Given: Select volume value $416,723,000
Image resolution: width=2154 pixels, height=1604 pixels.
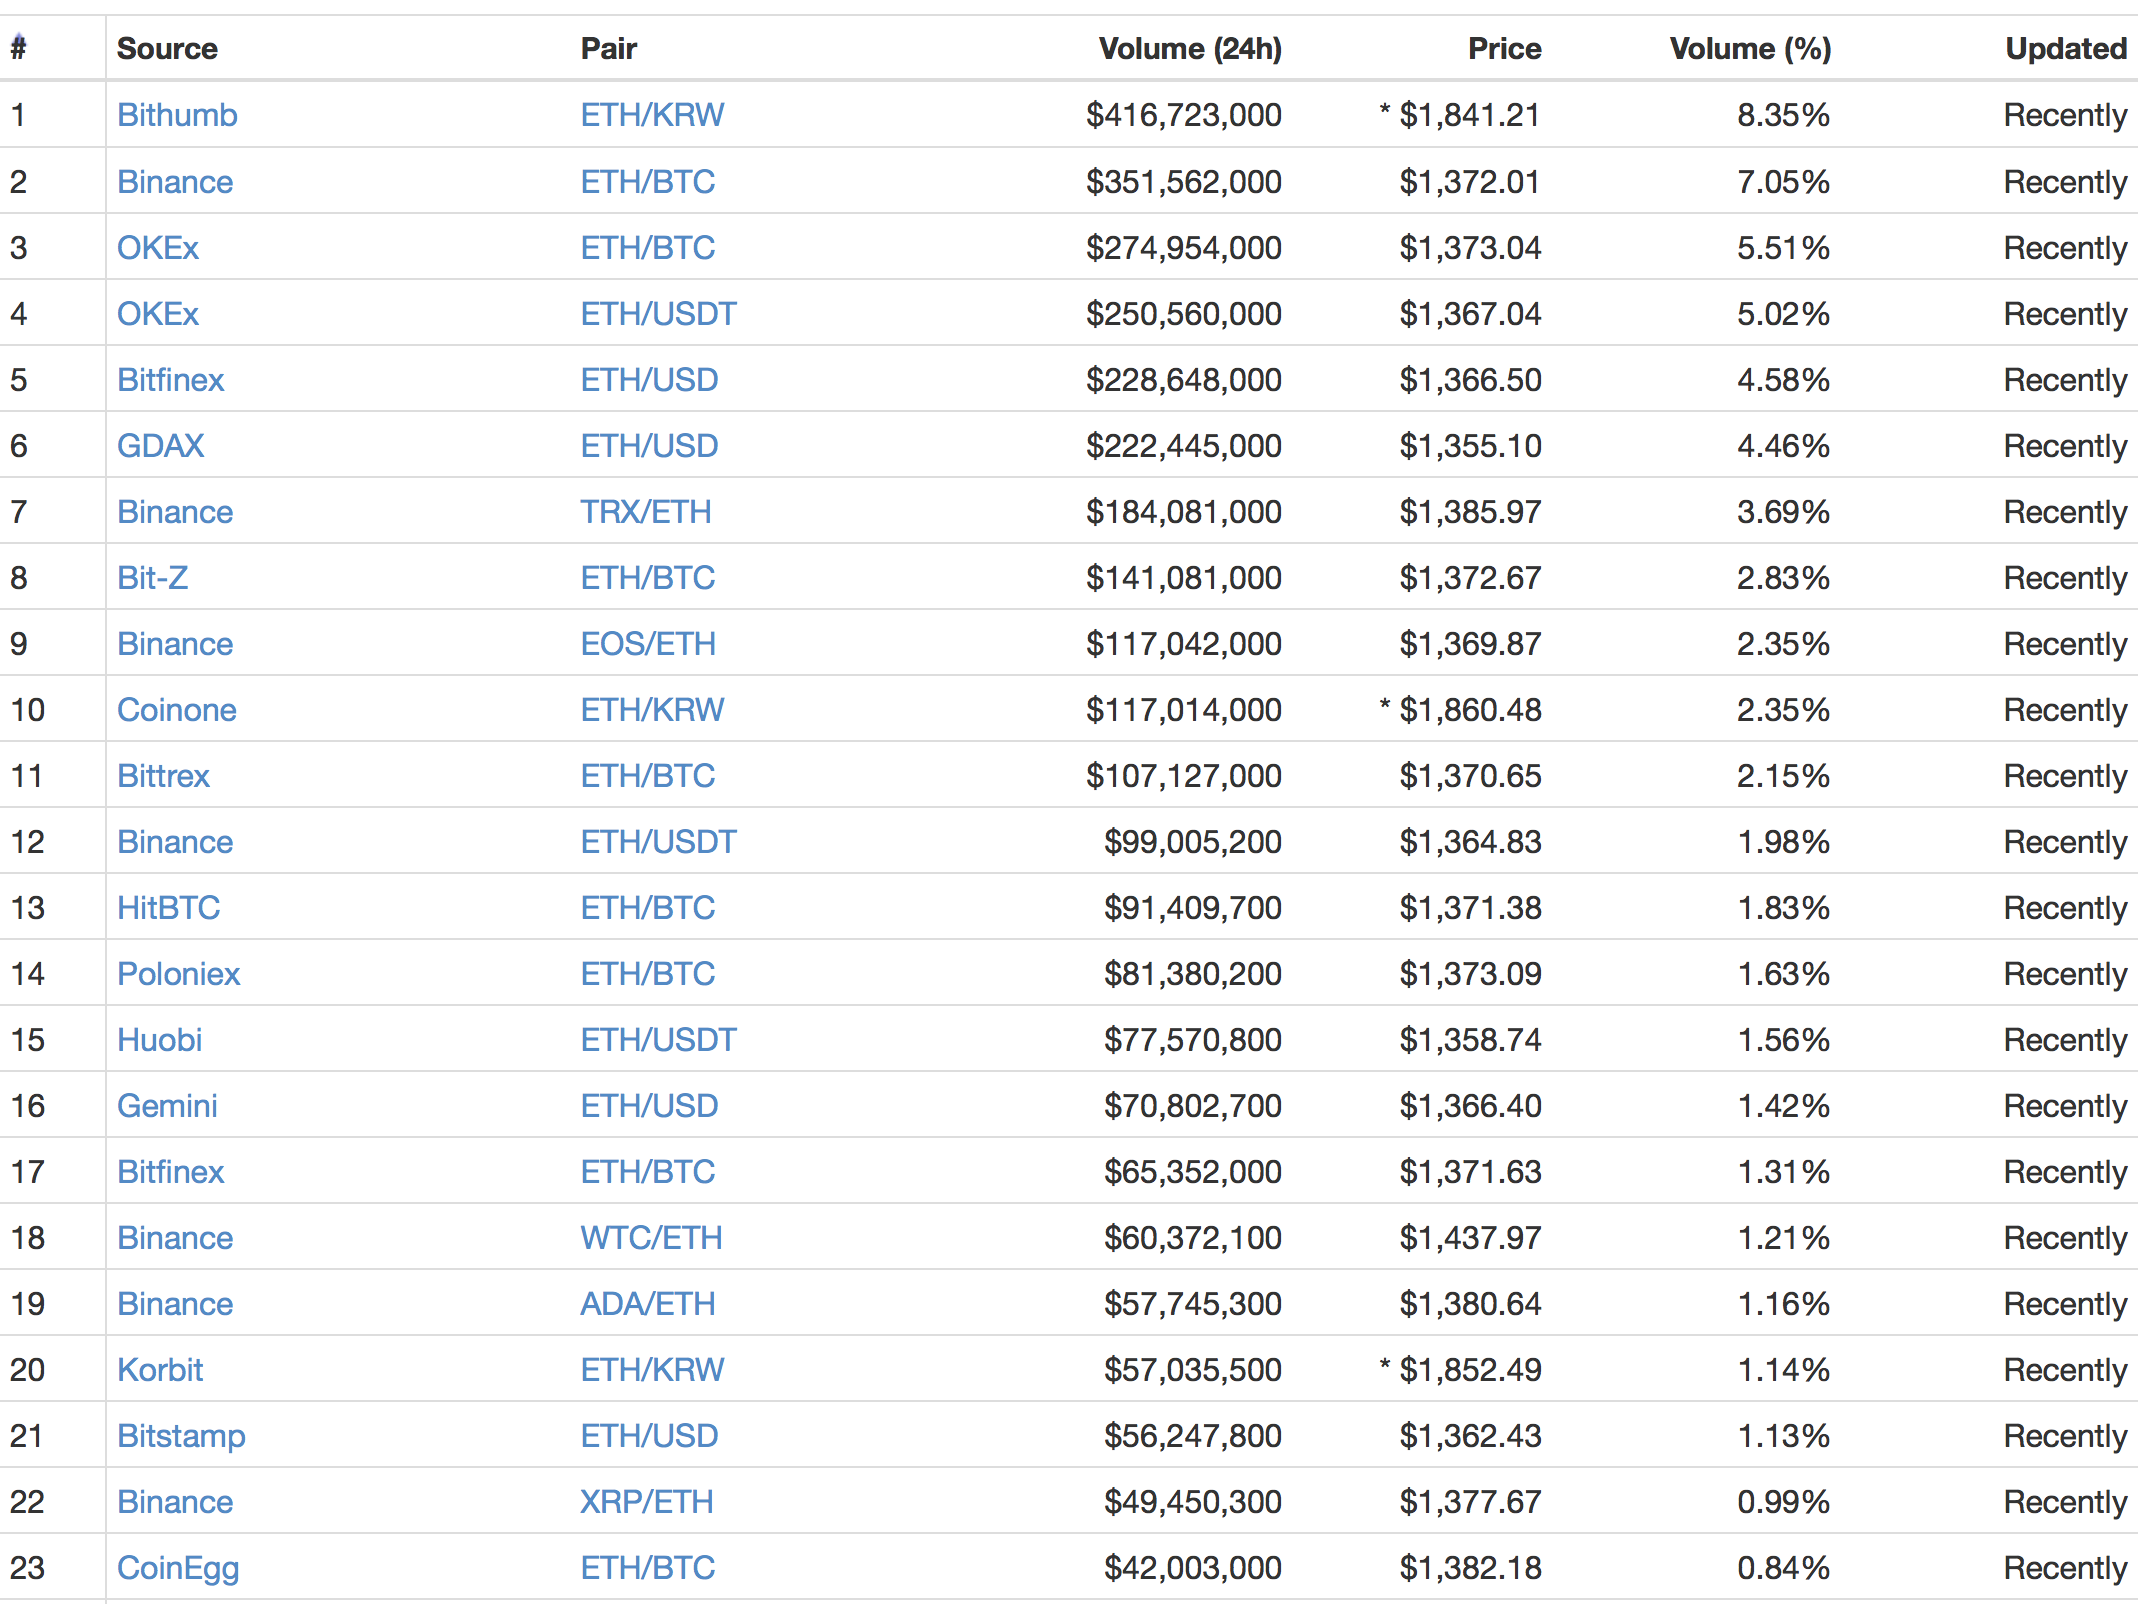Looking at the screenshot, I should (1184, 115).
